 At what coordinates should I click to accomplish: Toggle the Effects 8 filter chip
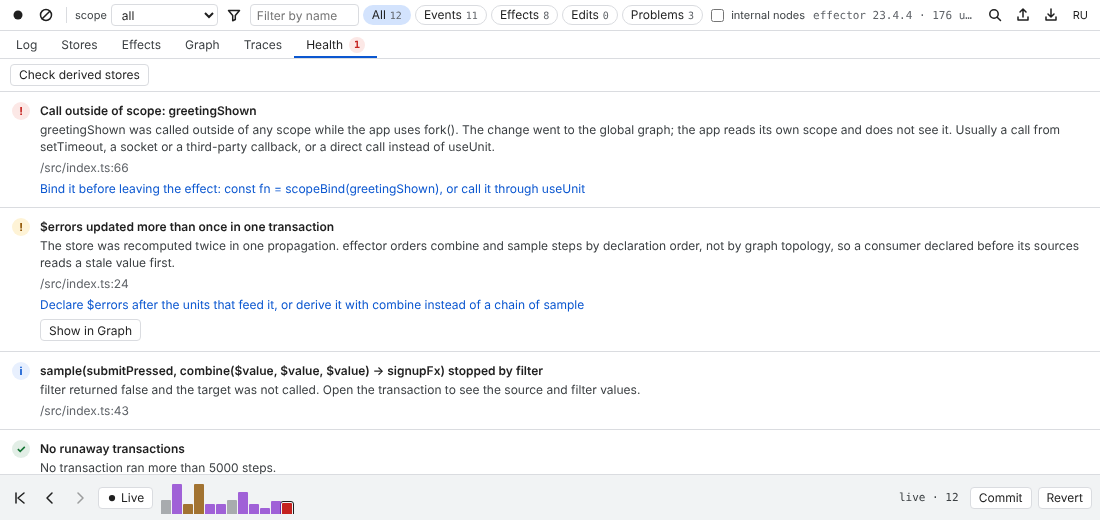(524, 15)
